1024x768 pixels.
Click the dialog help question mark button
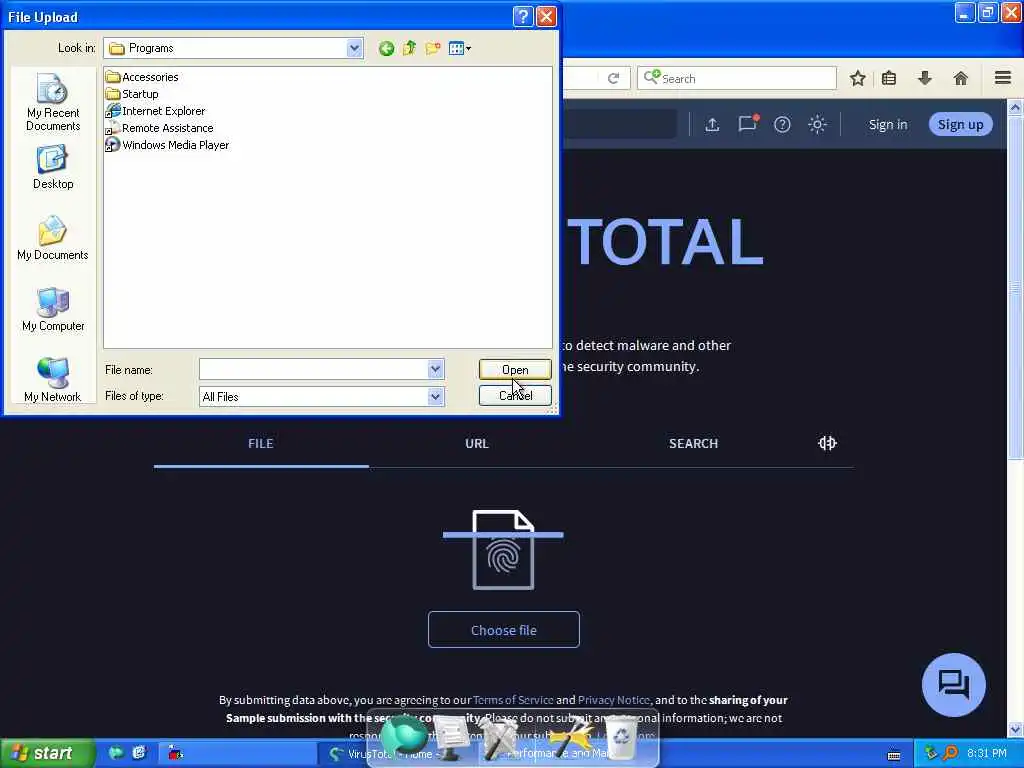click(523, 16)
